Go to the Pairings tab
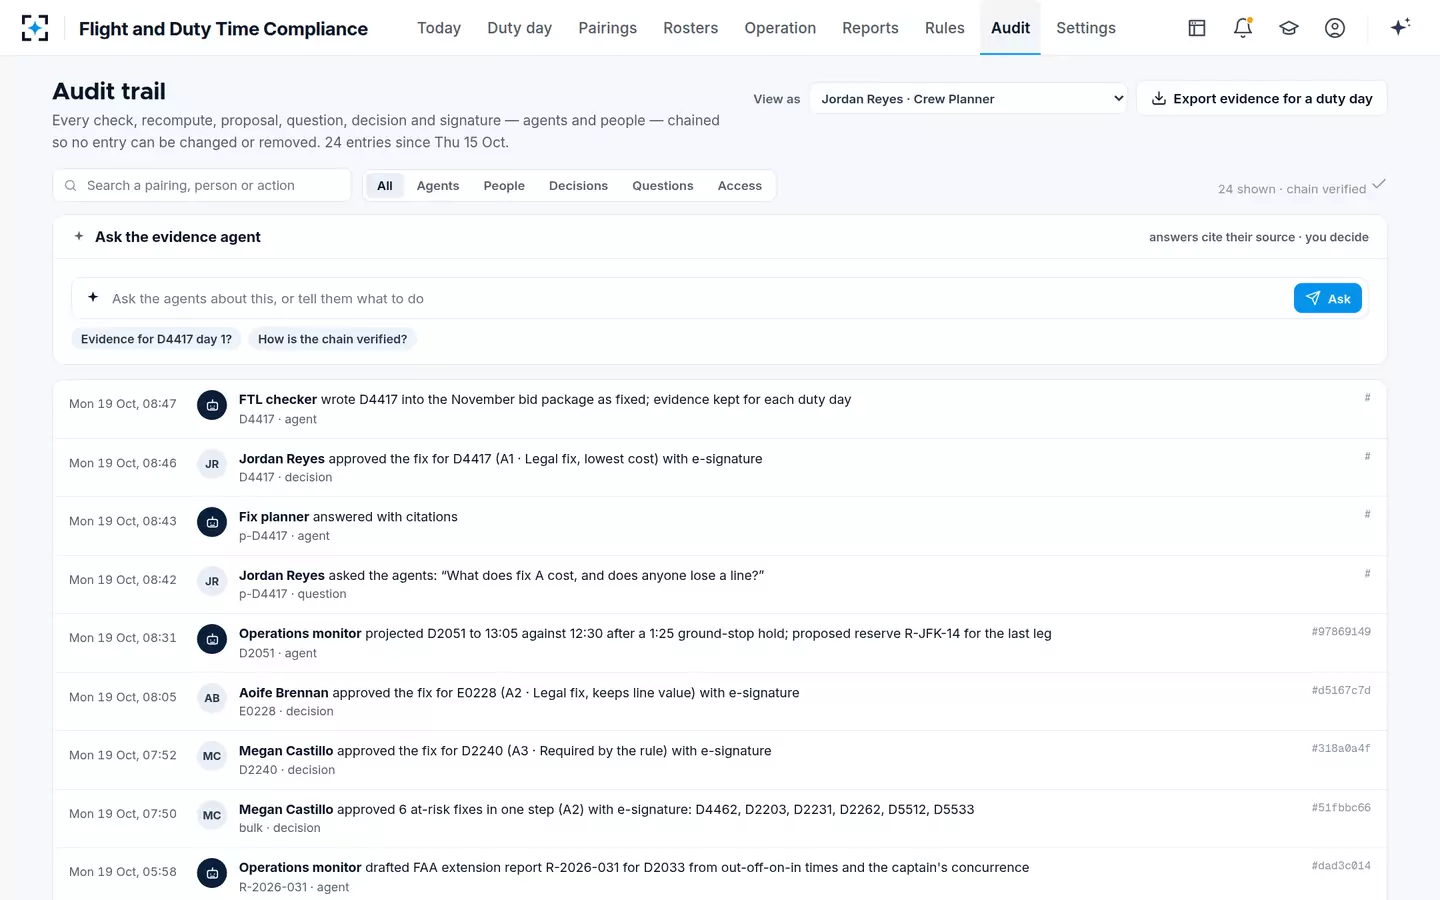Image resolution: width=1440 pixels, height=900 pixels. pyautogui.click(x=607, y=28)
